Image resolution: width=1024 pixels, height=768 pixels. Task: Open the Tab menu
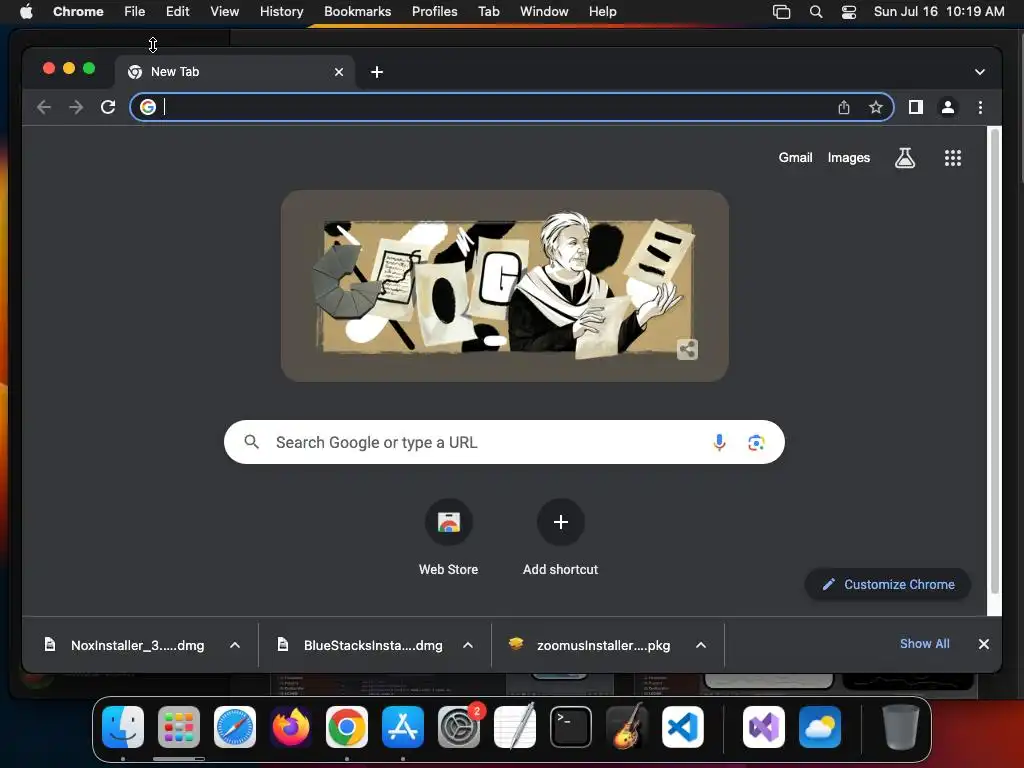pyautogui.click(x=488, y=12)
